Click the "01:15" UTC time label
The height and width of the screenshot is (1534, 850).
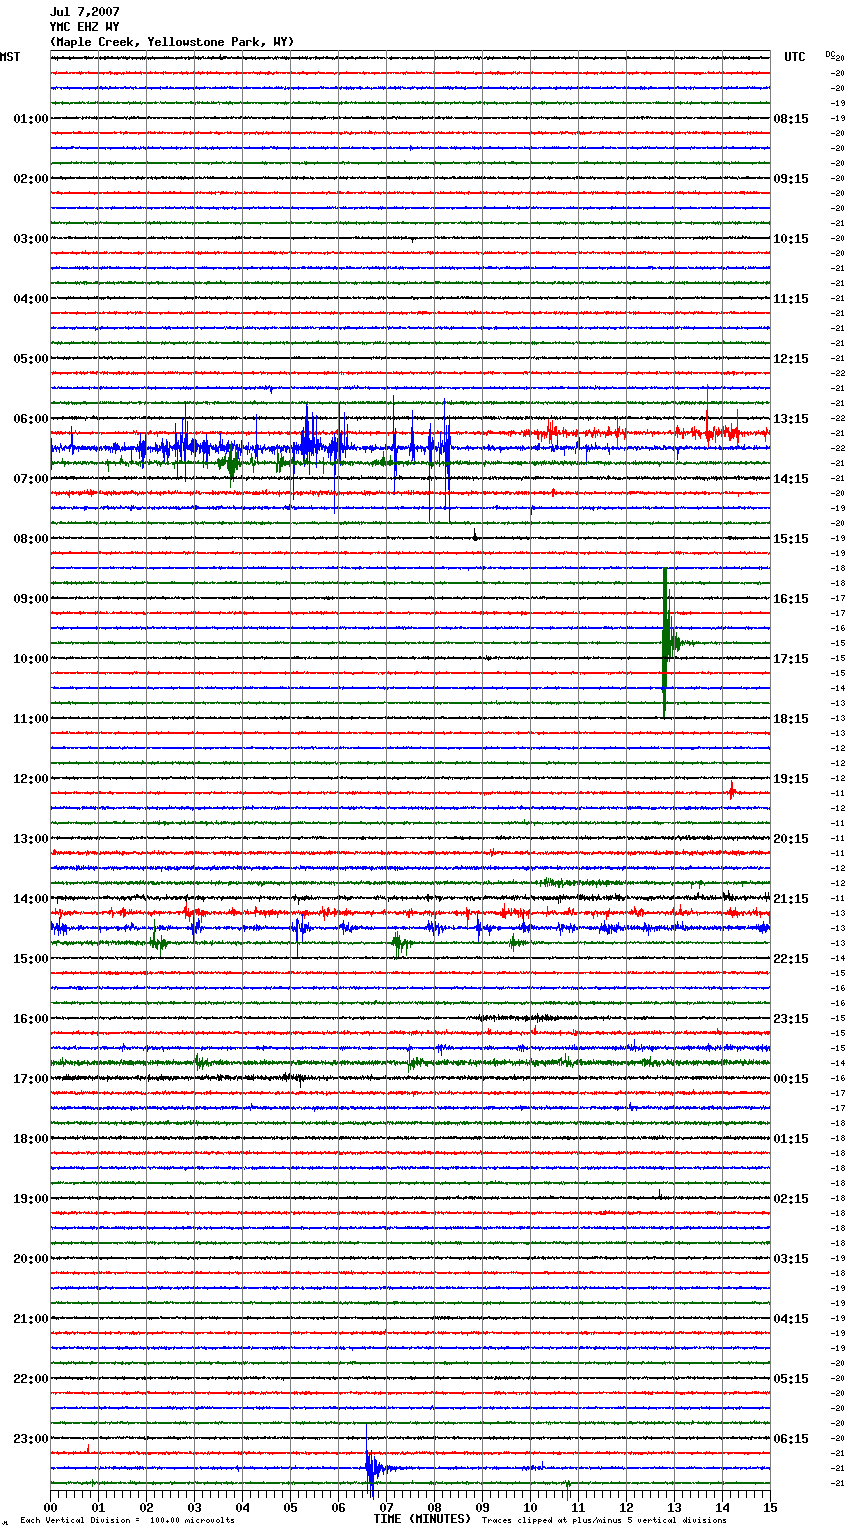tap(791, 1139)
